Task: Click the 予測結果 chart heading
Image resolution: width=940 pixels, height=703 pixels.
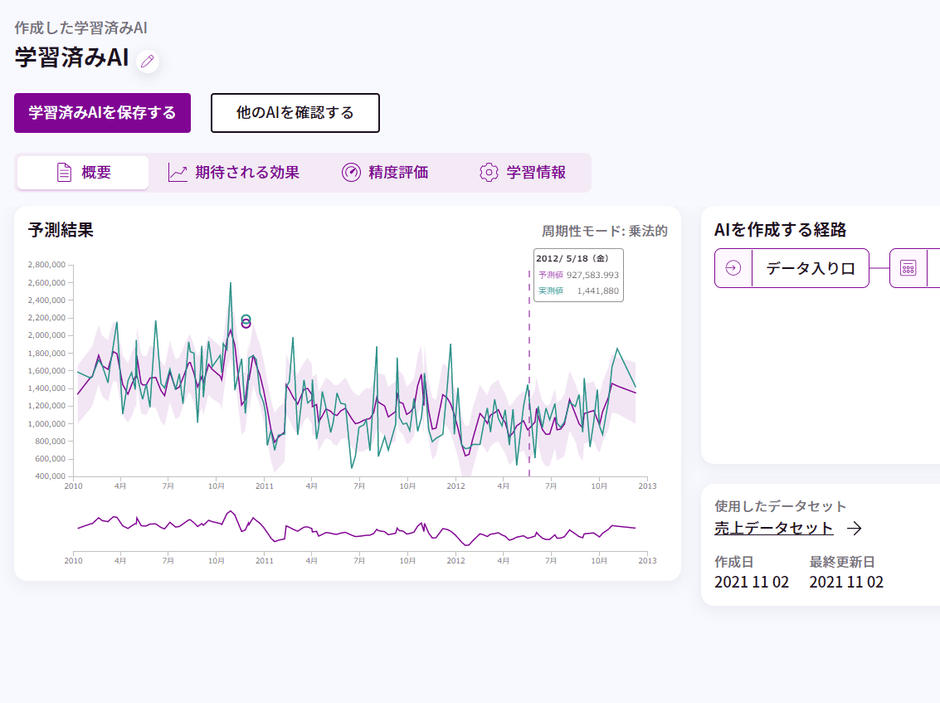Action: [x=61, y=230]
